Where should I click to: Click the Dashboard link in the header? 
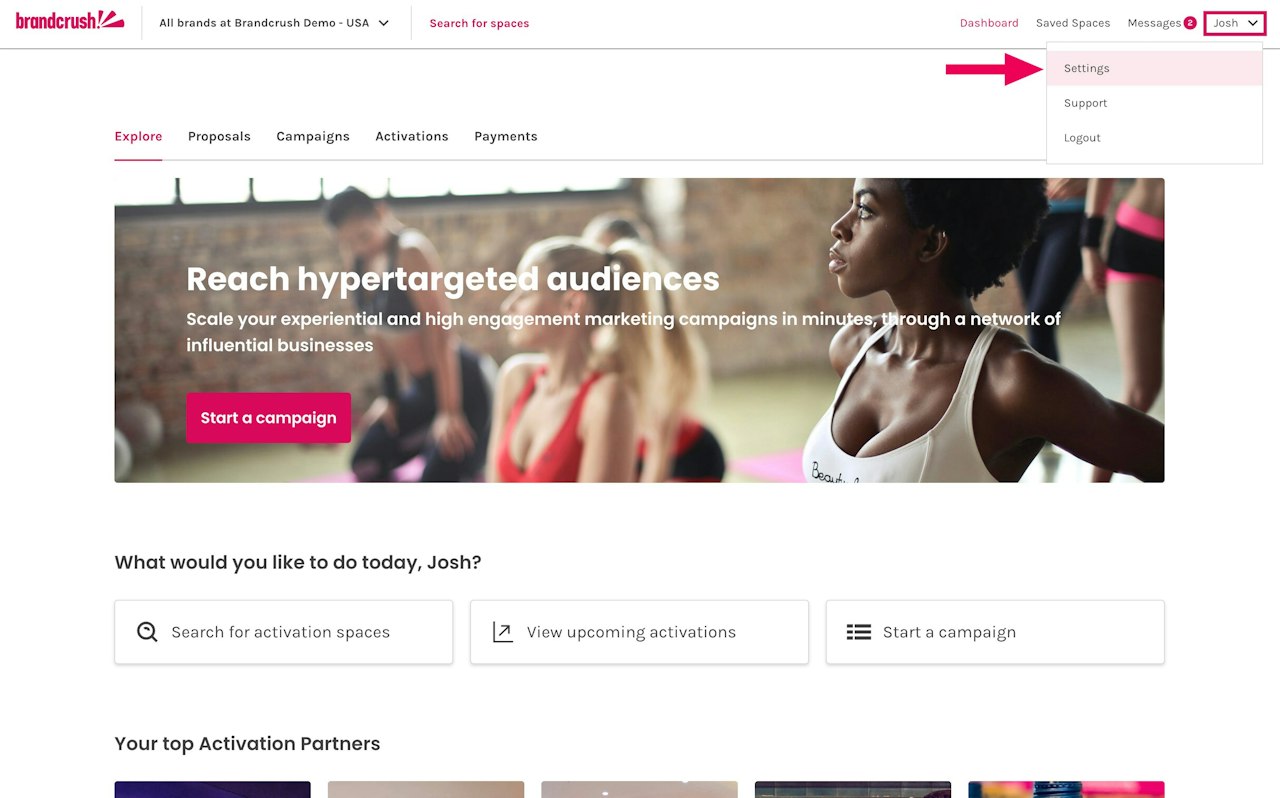click(989, 23)
